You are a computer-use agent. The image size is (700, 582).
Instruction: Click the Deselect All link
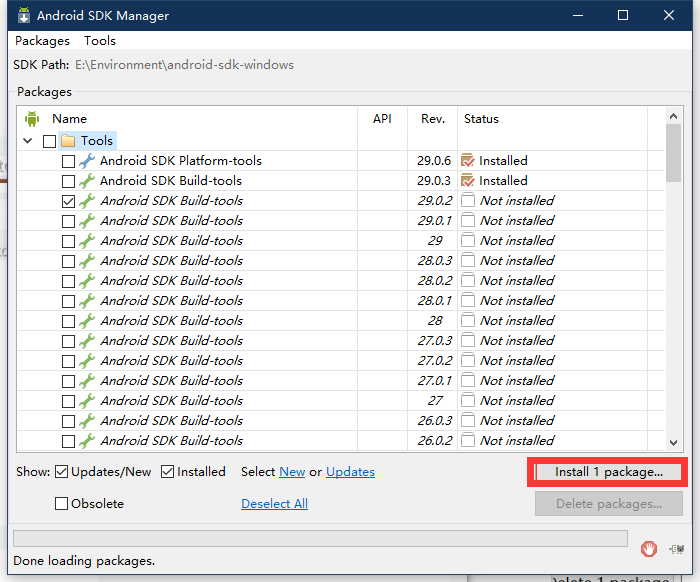275,503
